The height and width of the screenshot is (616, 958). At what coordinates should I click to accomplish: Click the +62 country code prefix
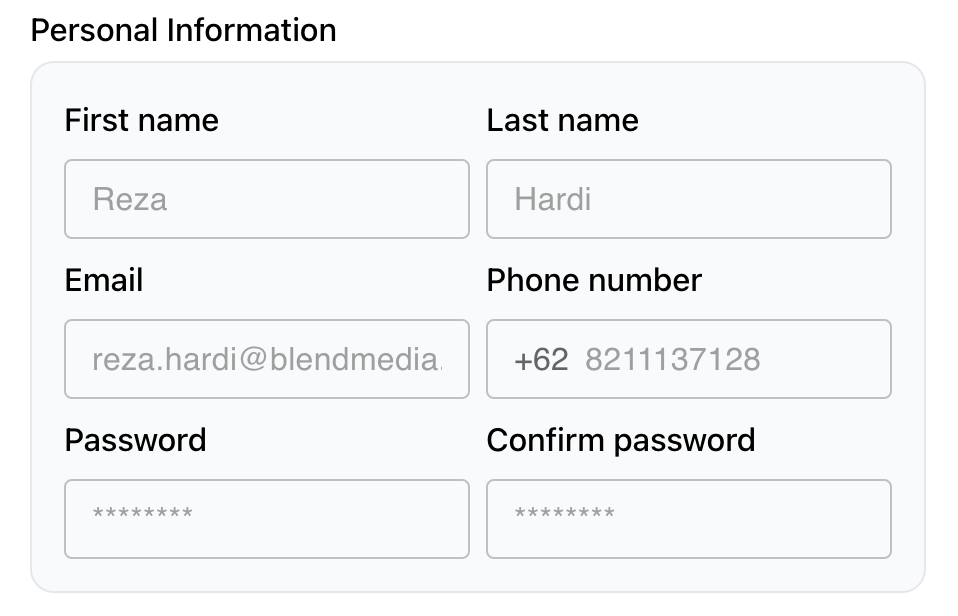coord(541,359)
